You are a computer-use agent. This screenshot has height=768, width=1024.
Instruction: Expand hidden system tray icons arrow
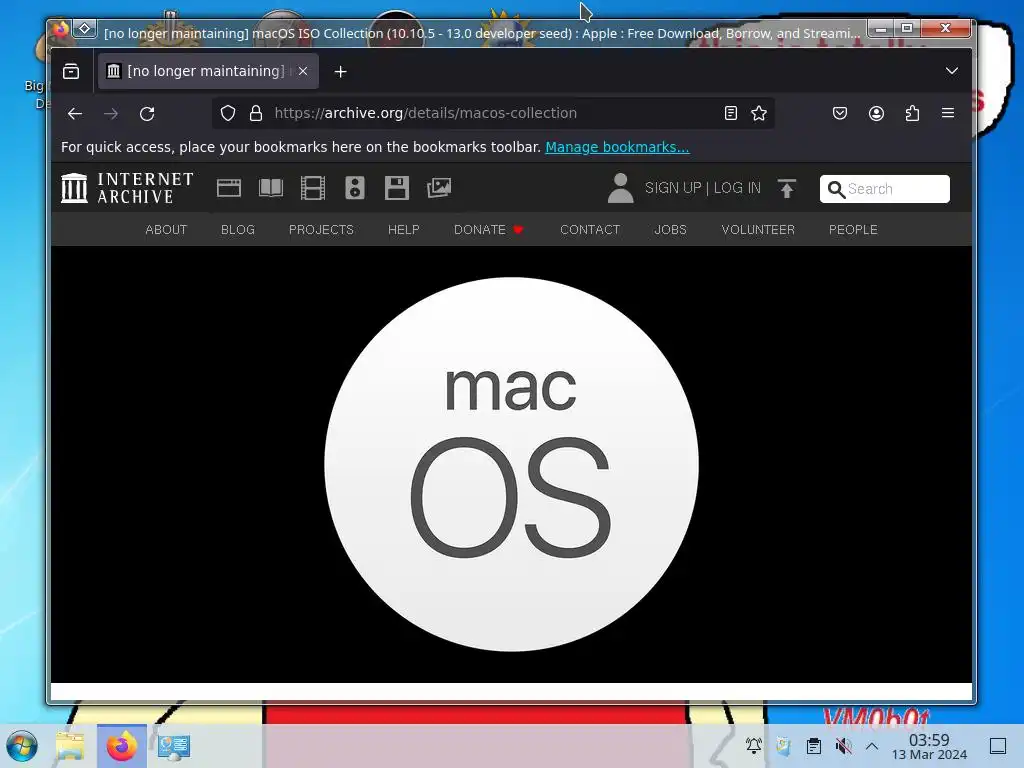872,745
